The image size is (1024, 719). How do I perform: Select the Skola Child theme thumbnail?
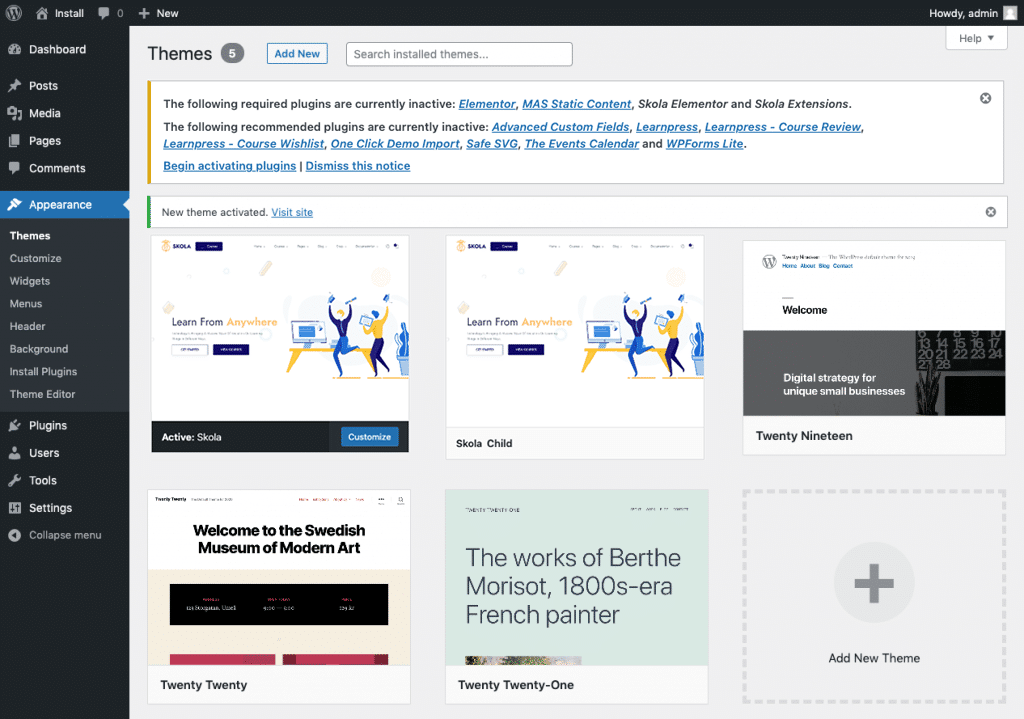point(575,332)
